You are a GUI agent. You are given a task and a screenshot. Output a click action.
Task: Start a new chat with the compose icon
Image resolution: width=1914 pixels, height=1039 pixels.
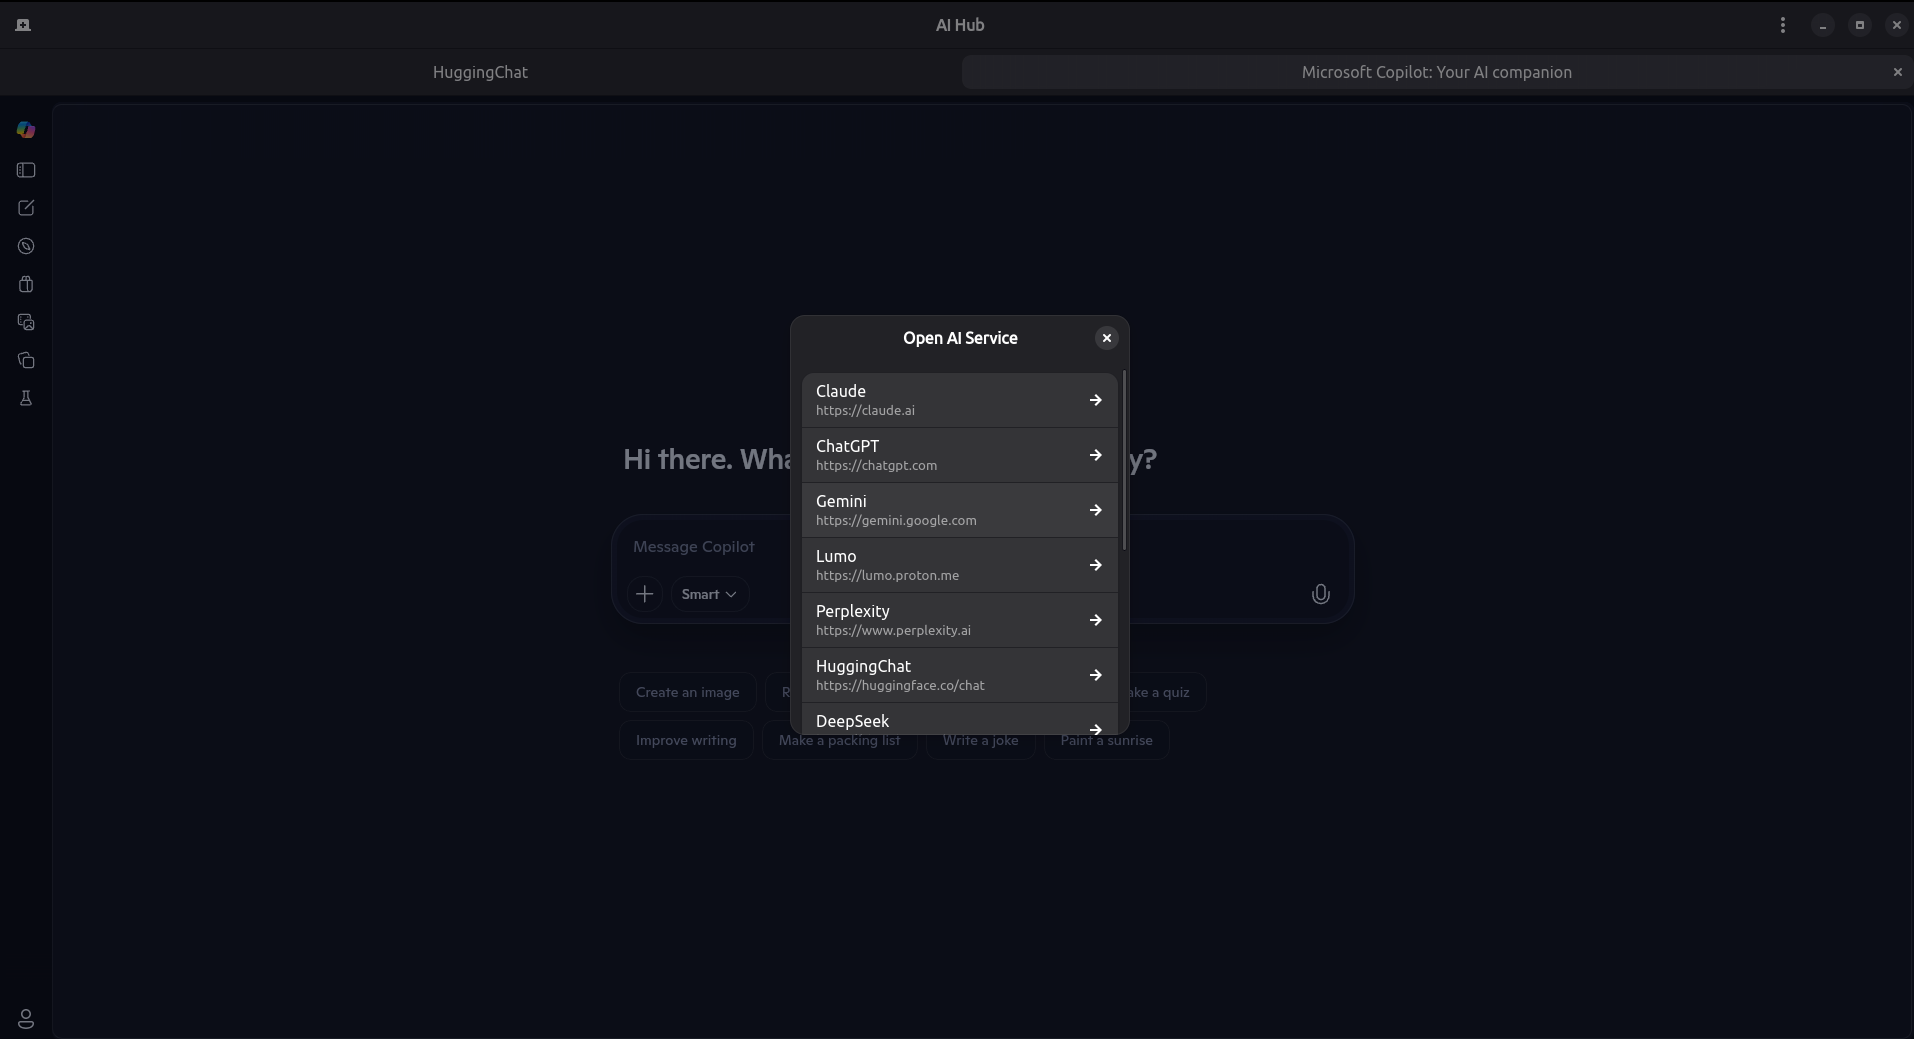(x=25, y=208)
